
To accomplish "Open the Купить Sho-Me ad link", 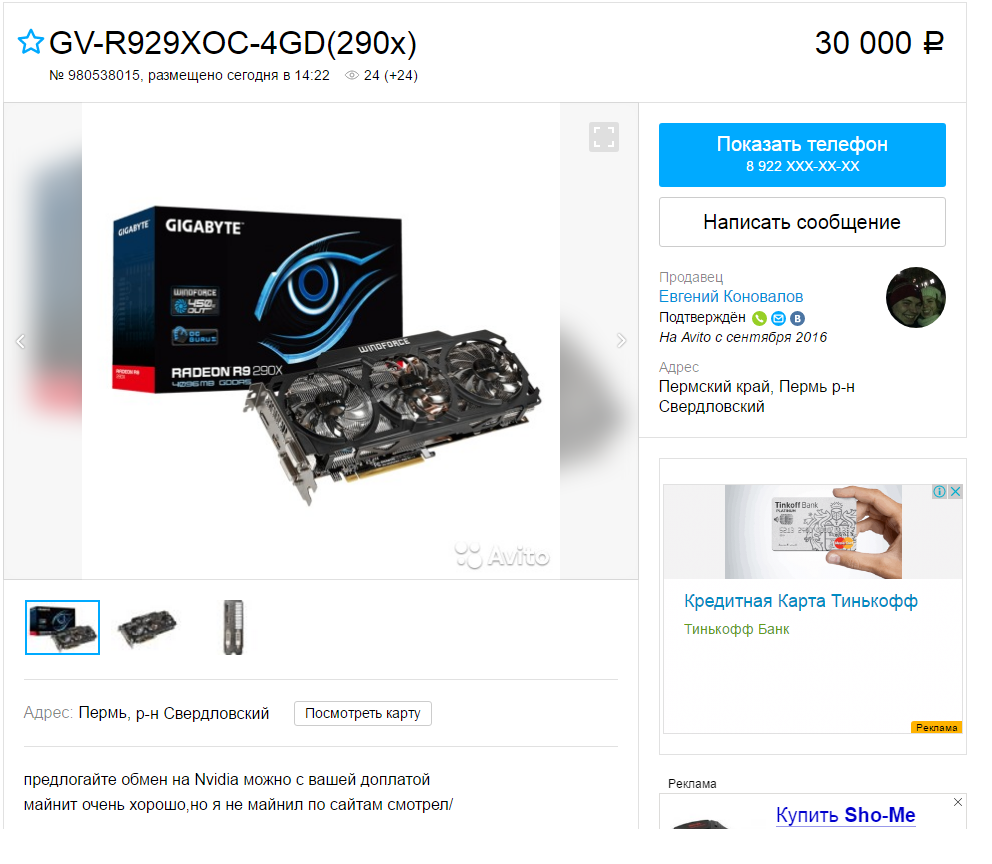I will click(x=845, y=815).
